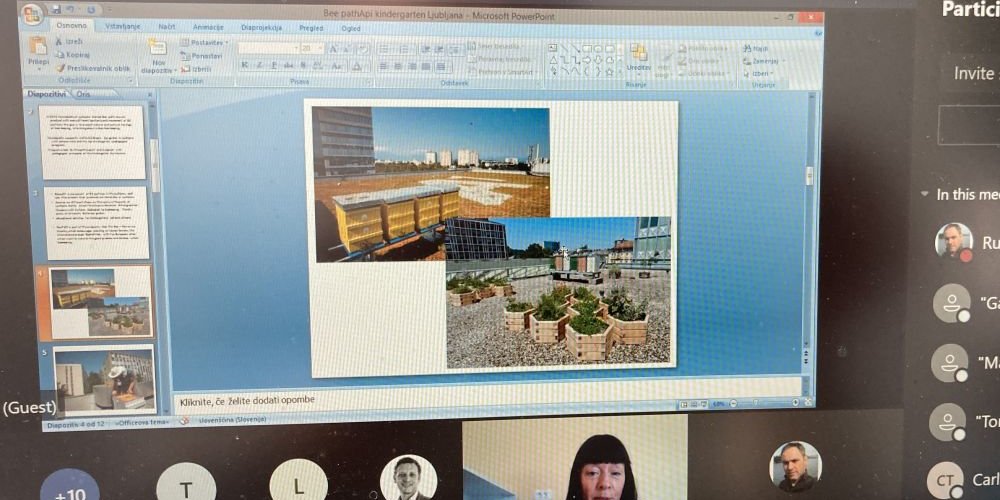Click the increase font size icon
Screen dimensions: 1000x500
tap(333, 48)
